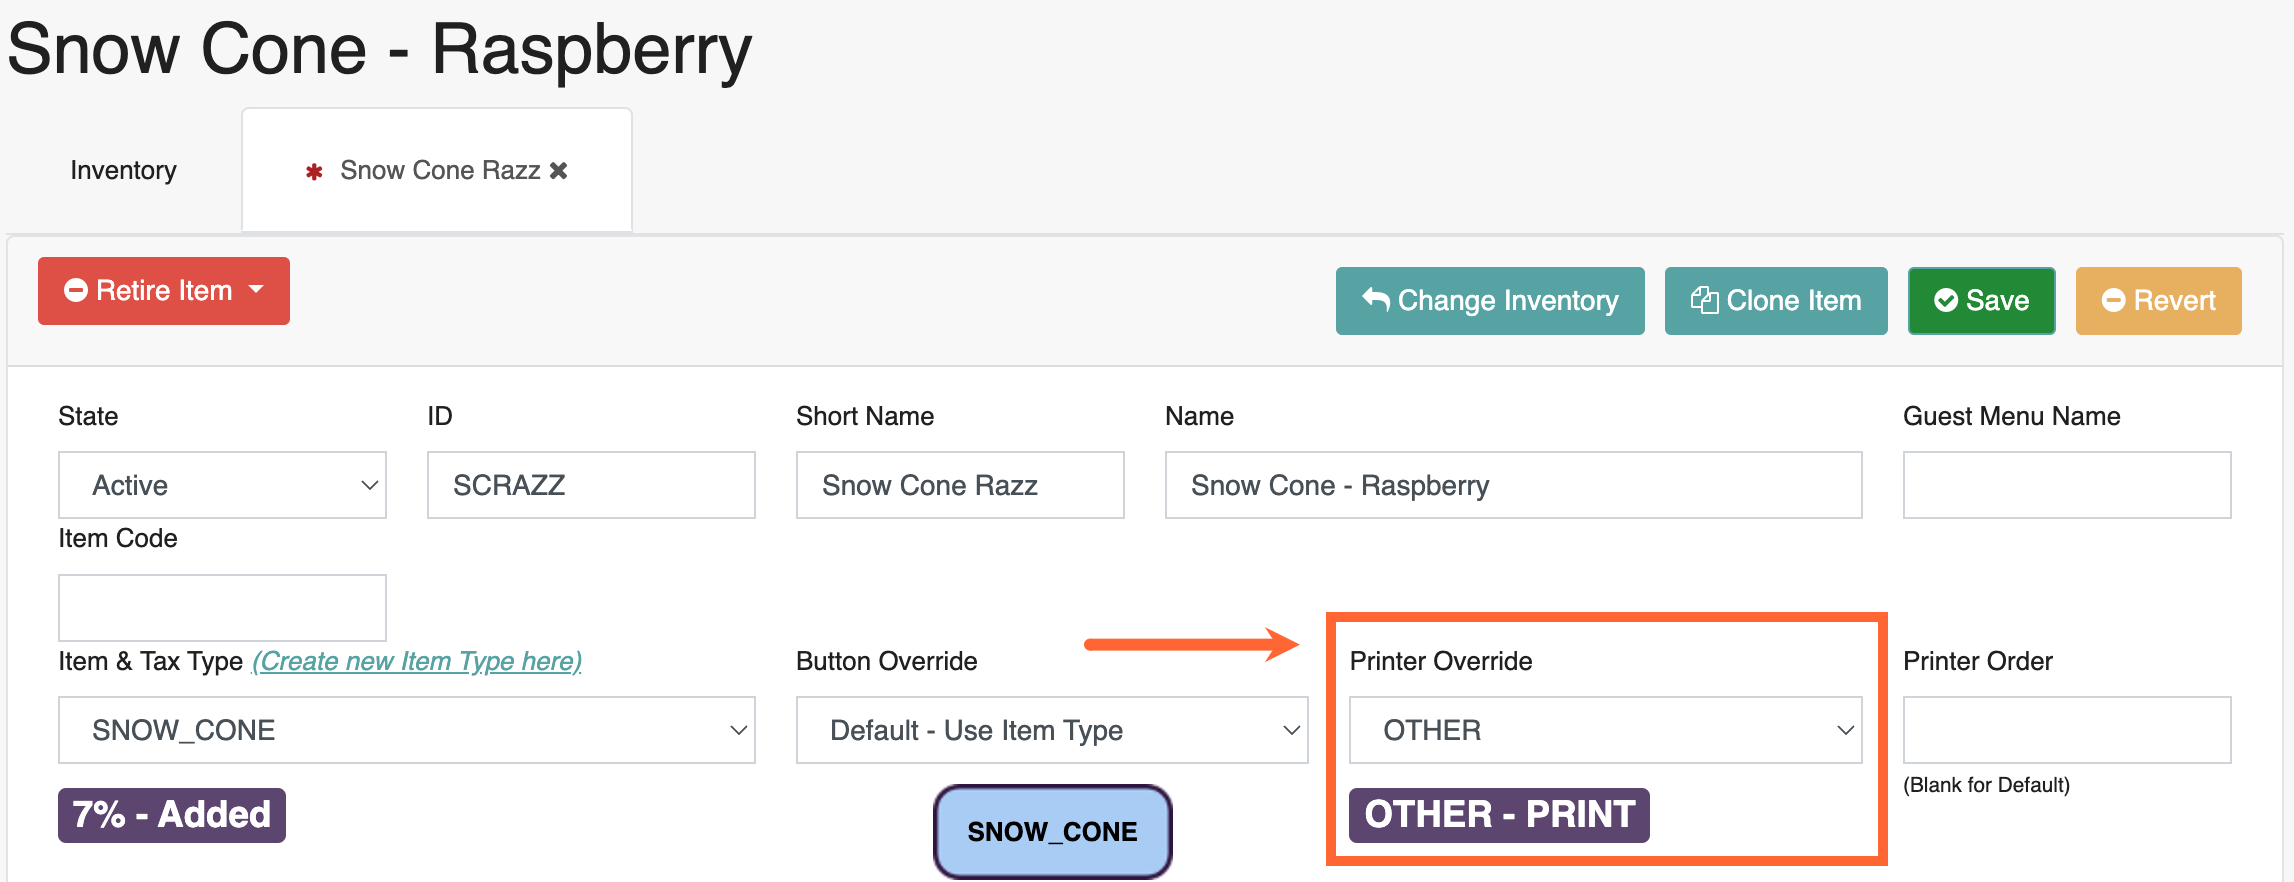Open the Retire Item dropdown caret
Image resolution: width=2294 pixels, height=882 pixels.
click(256, 290)
